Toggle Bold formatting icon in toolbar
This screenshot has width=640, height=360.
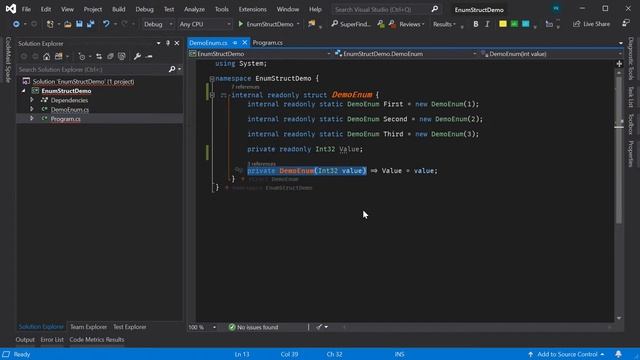coord(476,24)
